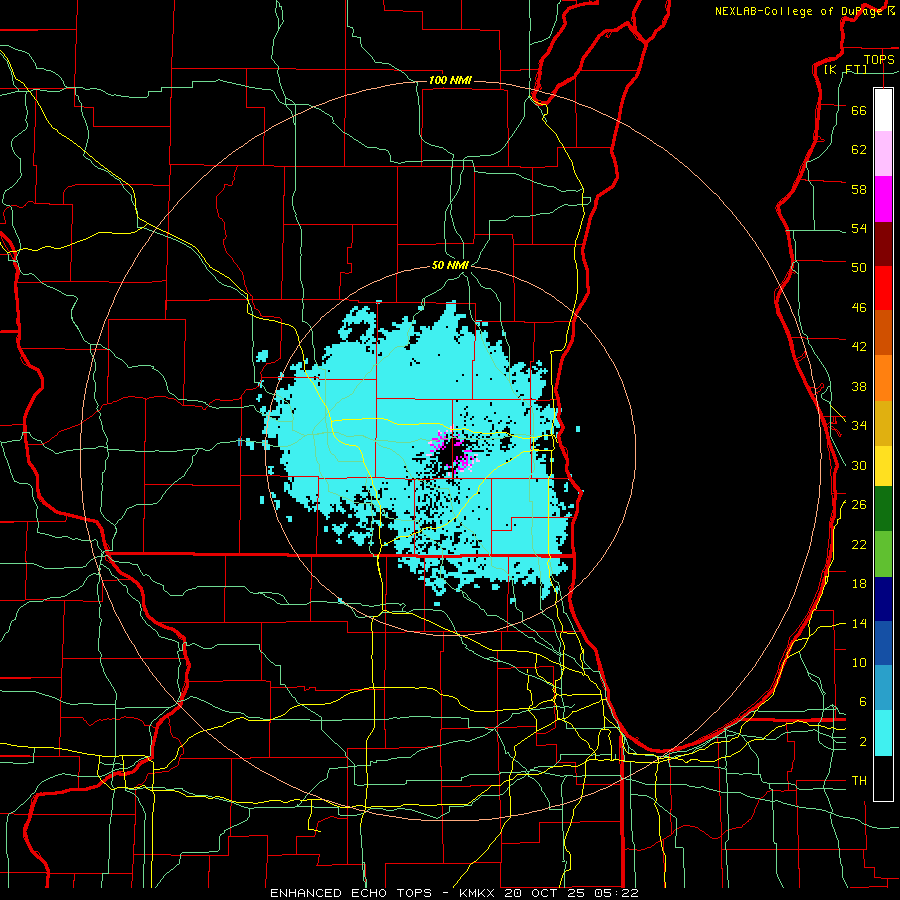The width and height of the screenshot is (900, 900).
Task: Click the bright yellow legend color band
Action: coord(883,465)
